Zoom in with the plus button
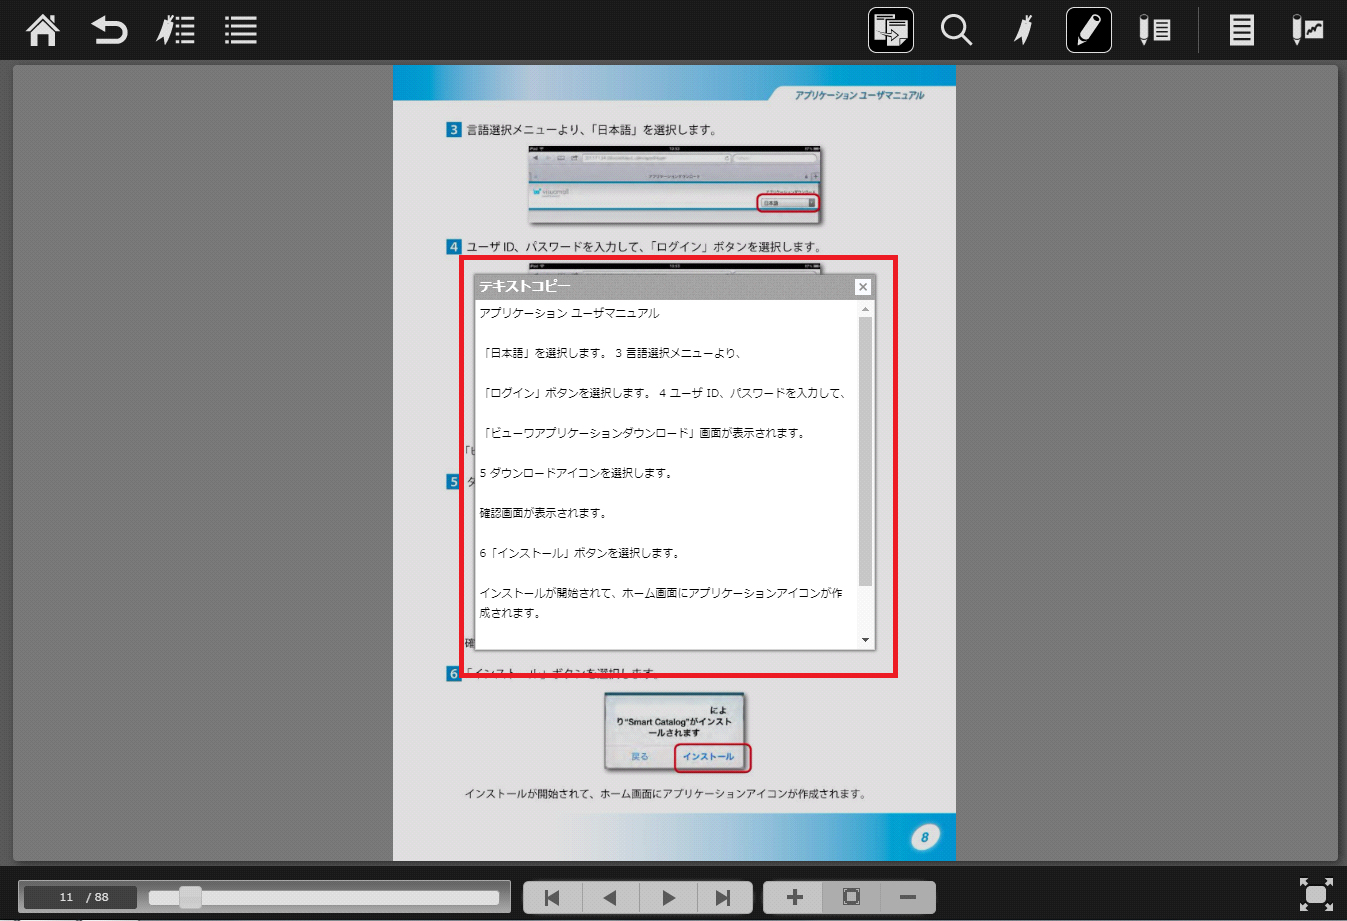The height and width of the screenshot is (921, 1347). [x=794, y=897]
